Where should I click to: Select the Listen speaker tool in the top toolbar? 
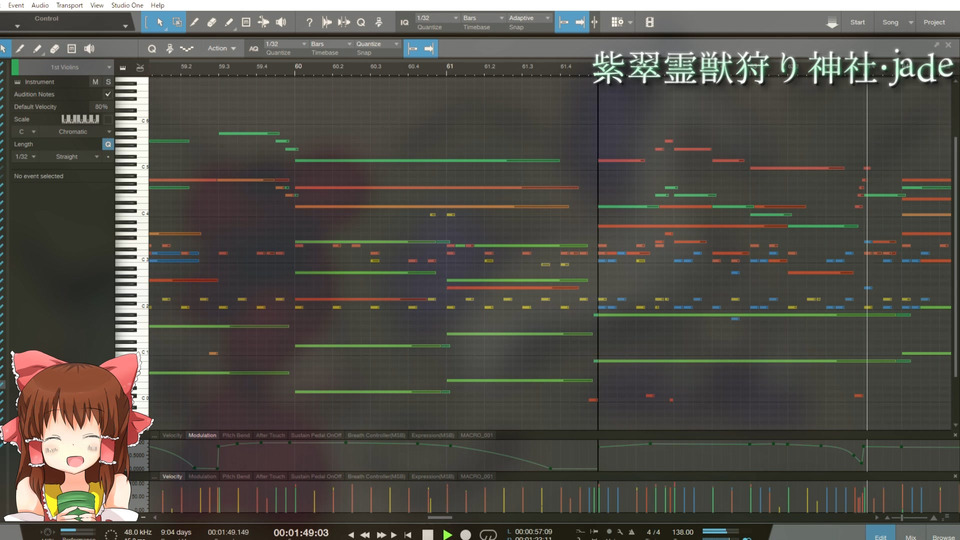click(281, 23)
